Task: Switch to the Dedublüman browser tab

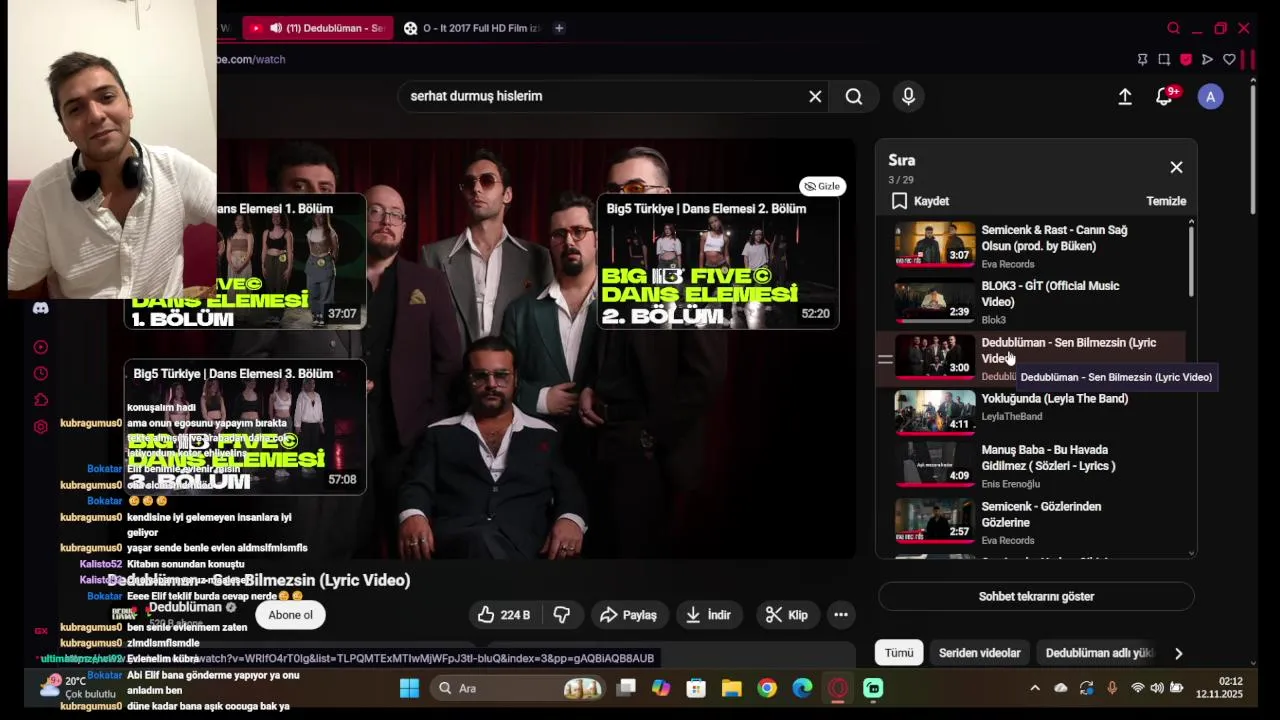Action: pyautogui.click(x=317, y=28)
